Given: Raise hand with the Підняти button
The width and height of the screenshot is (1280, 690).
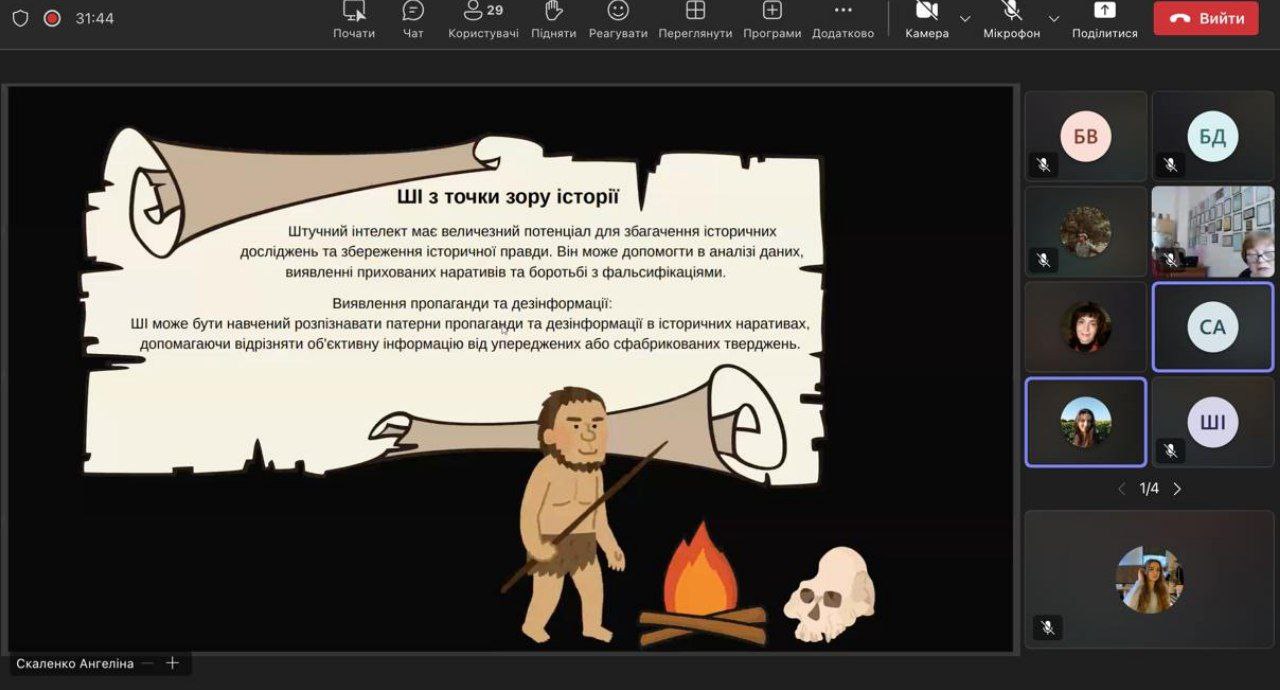Looking at the screenshot, I should 553,19.
